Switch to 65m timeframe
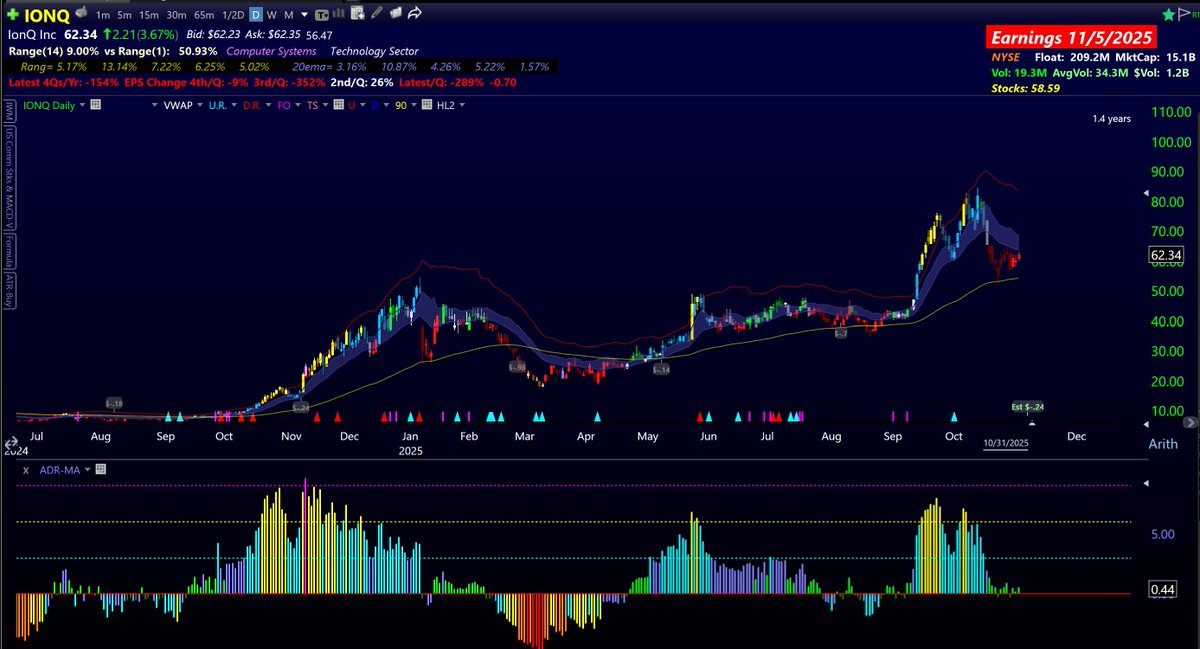Viewport: 1200px width, 649px height. click(x=204, y=15)
